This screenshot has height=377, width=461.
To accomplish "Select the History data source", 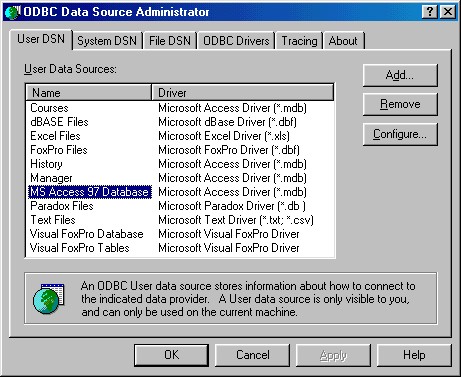I will [46, 164].
